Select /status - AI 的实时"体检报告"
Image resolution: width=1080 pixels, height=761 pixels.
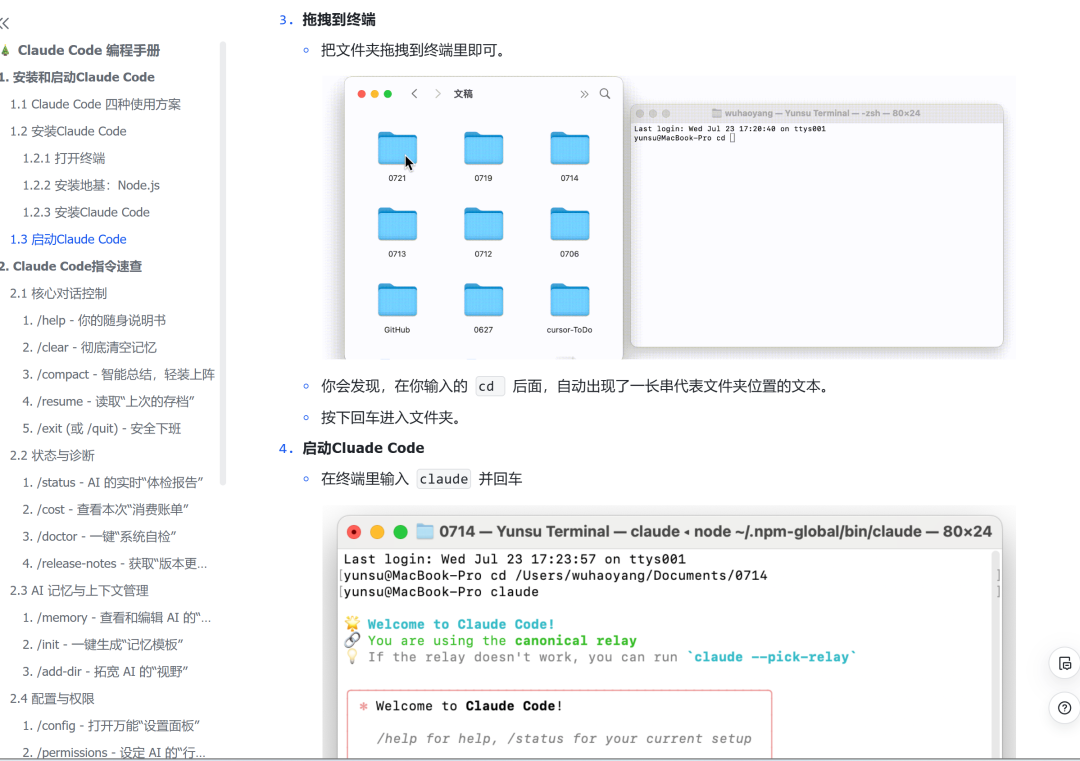click(x=113, y=483)
